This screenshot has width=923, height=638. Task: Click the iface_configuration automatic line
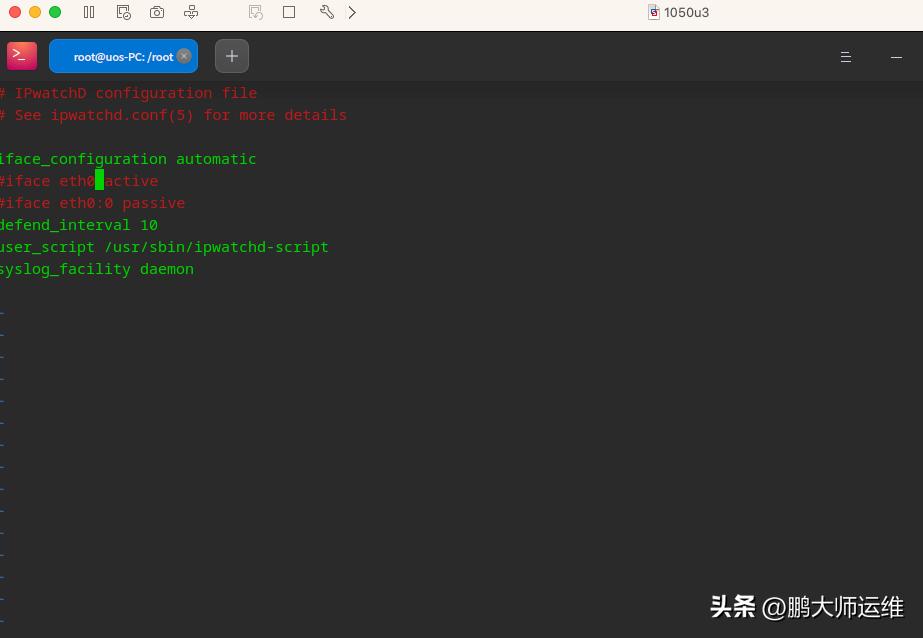pos(128,158)
